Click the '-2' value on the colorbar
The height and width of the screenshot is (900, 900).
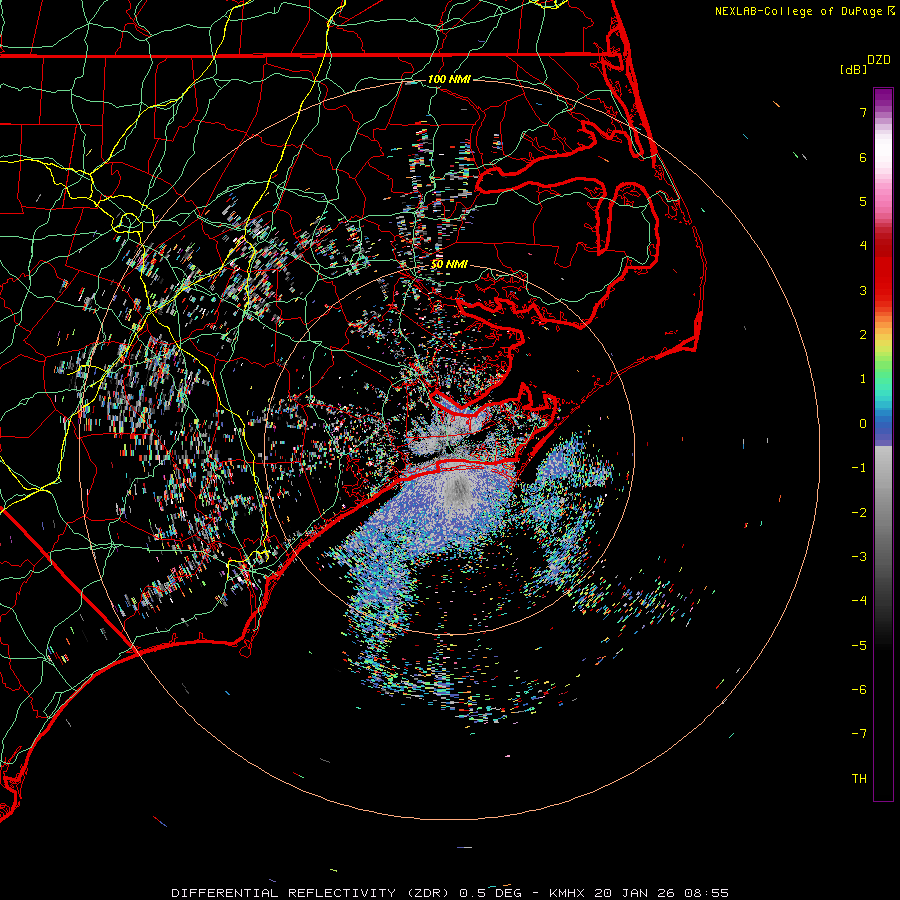point(859,513)
